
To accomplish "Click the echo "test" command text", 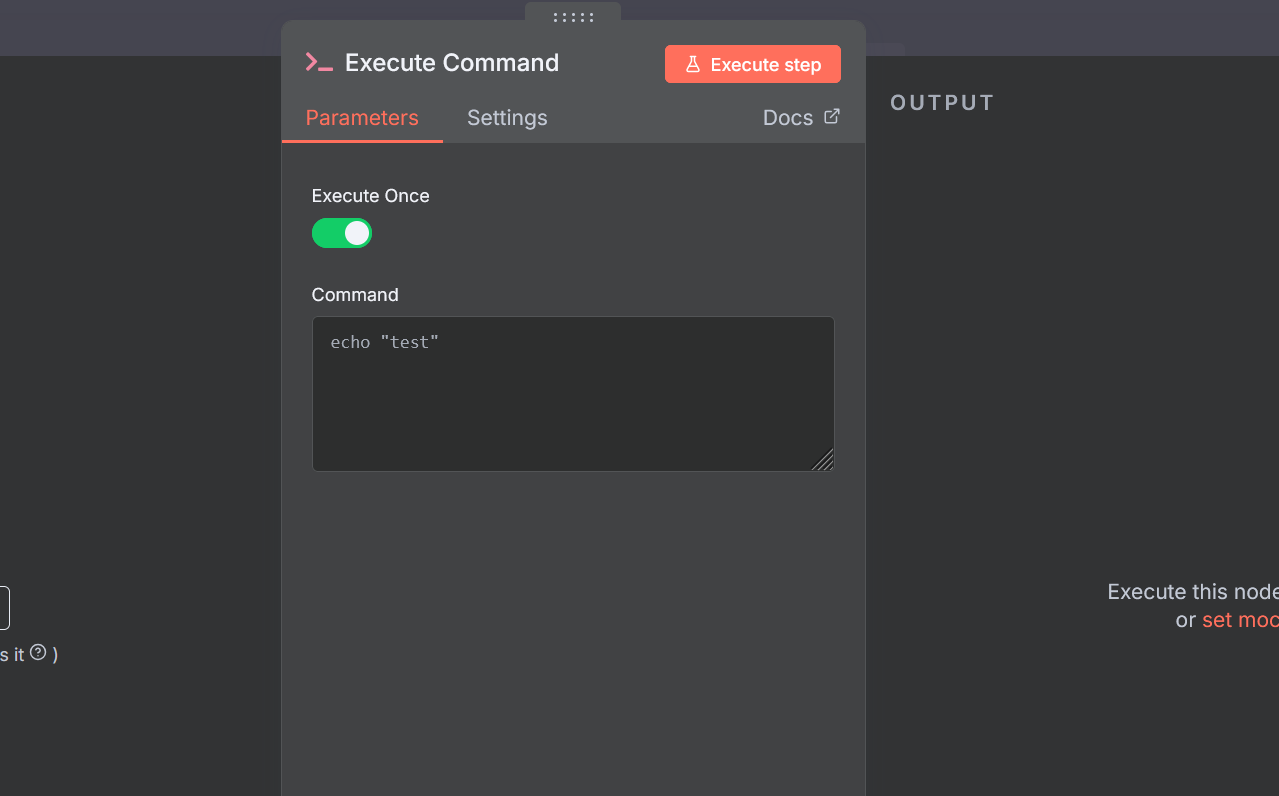I will click(x=385, y=342).
